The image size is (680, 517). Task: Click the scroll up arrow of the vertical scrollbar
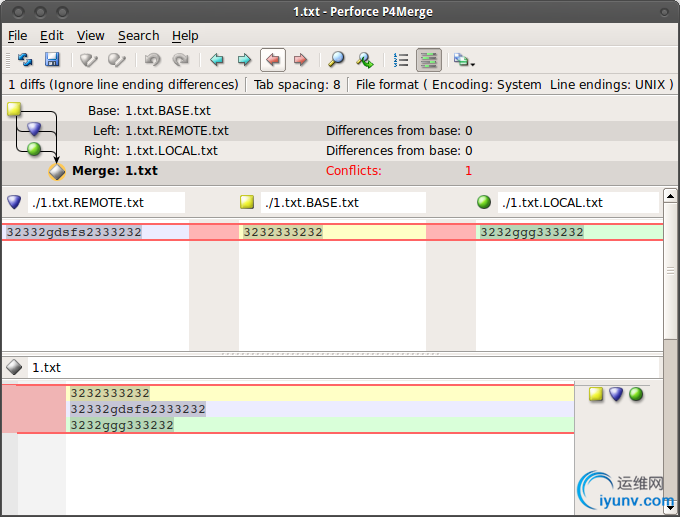[x=670, y=196]
